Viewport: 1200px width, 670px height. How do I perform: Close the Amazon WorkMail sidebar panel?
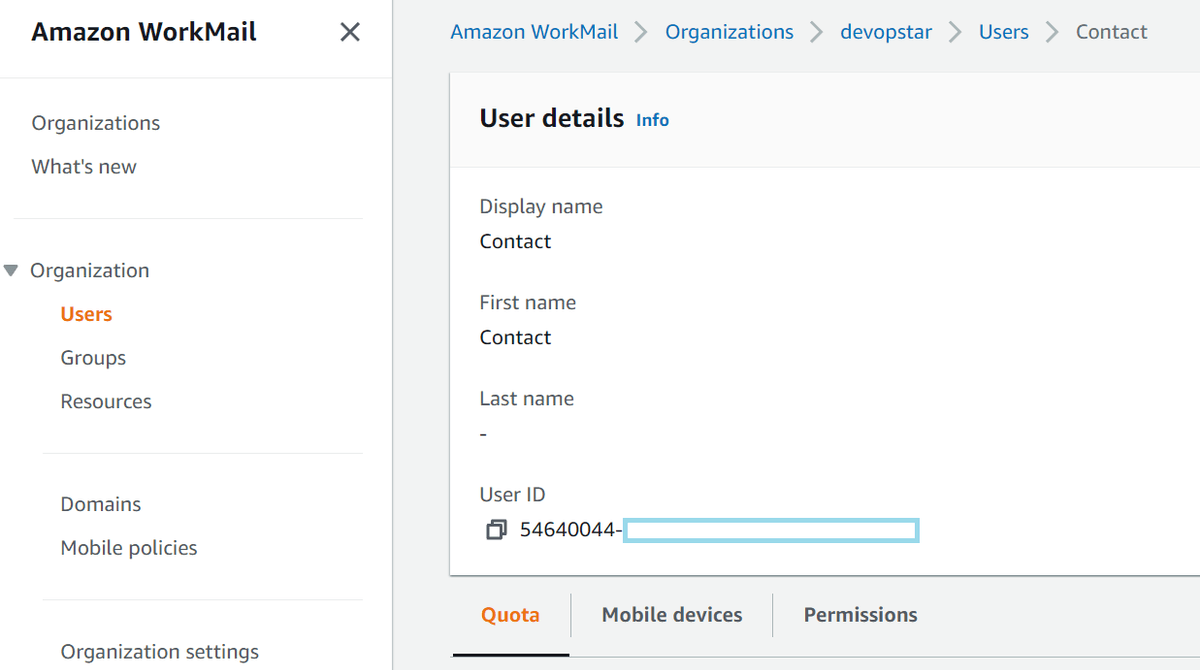(349, 31)
